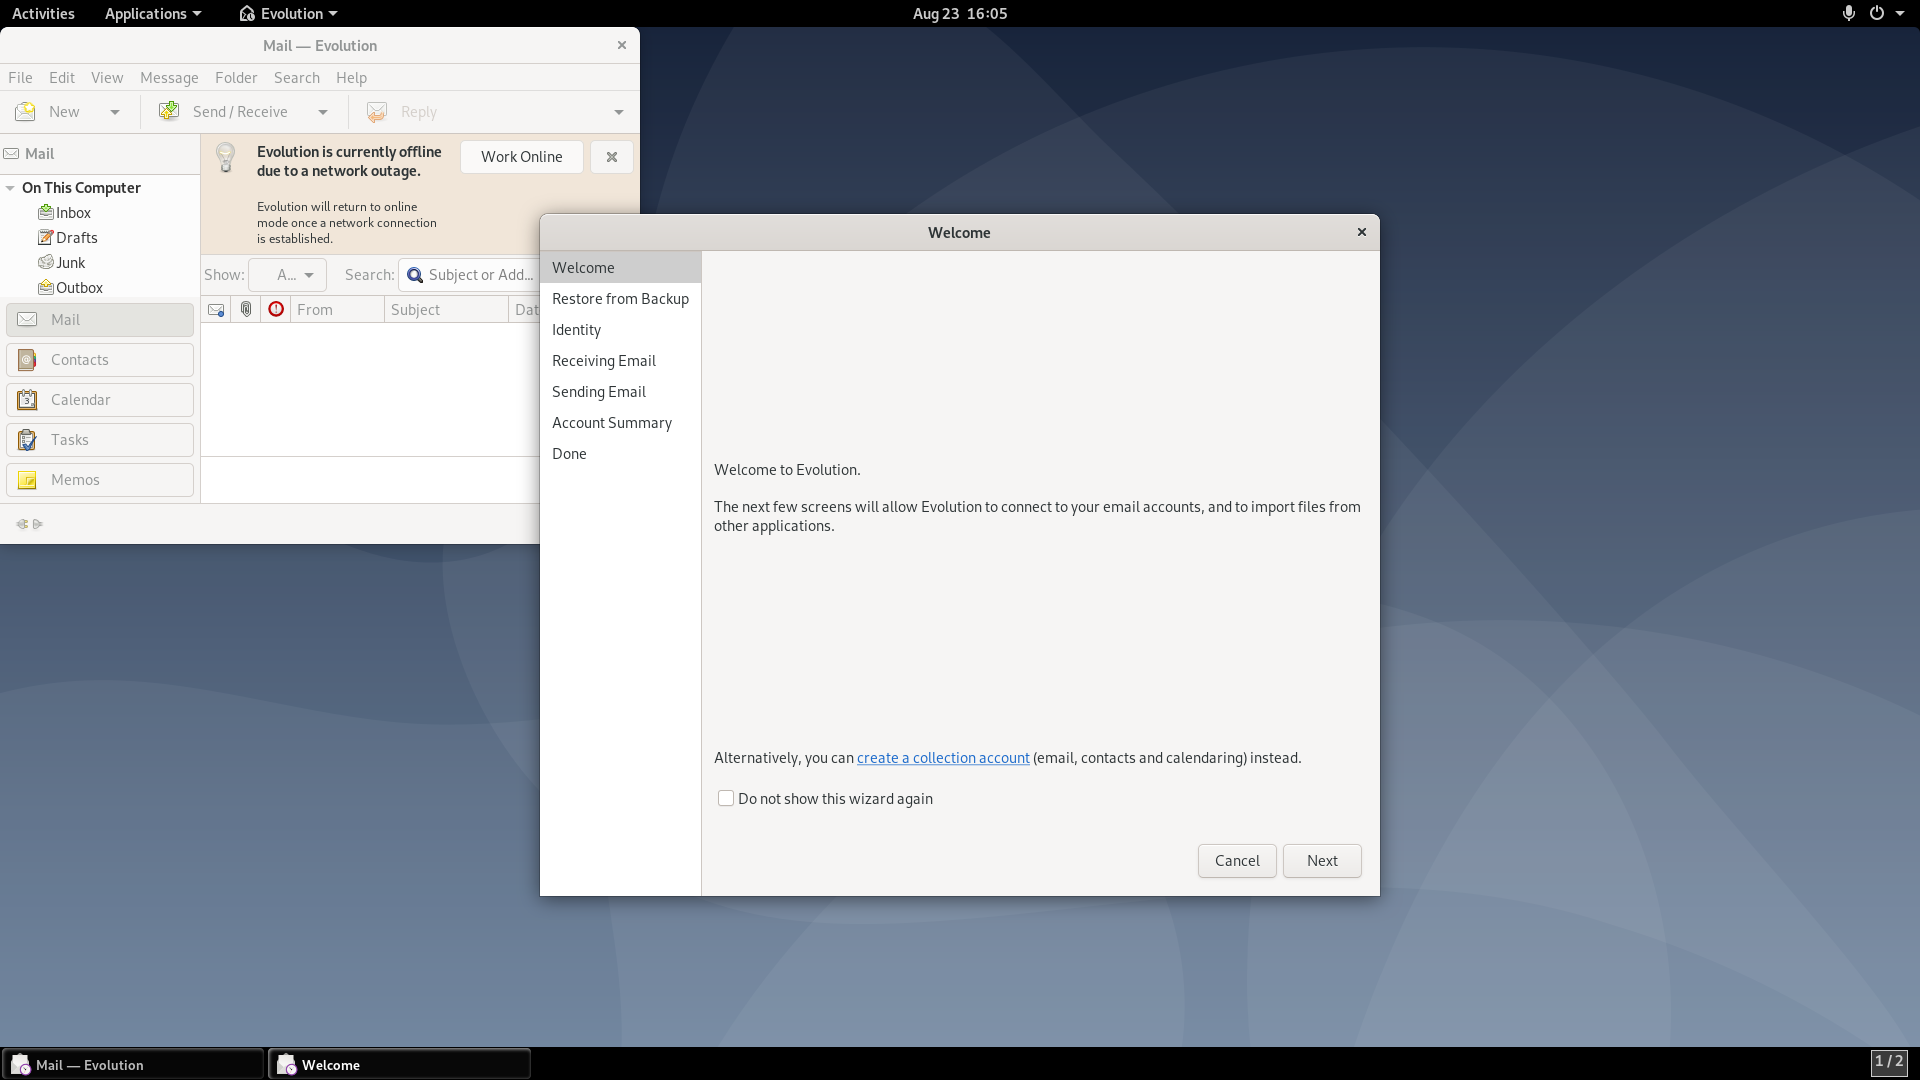The width and height of the screenshot is (1920, 1080).
Task: Select the Identity wizard step
Action: (x=620, y=330)
